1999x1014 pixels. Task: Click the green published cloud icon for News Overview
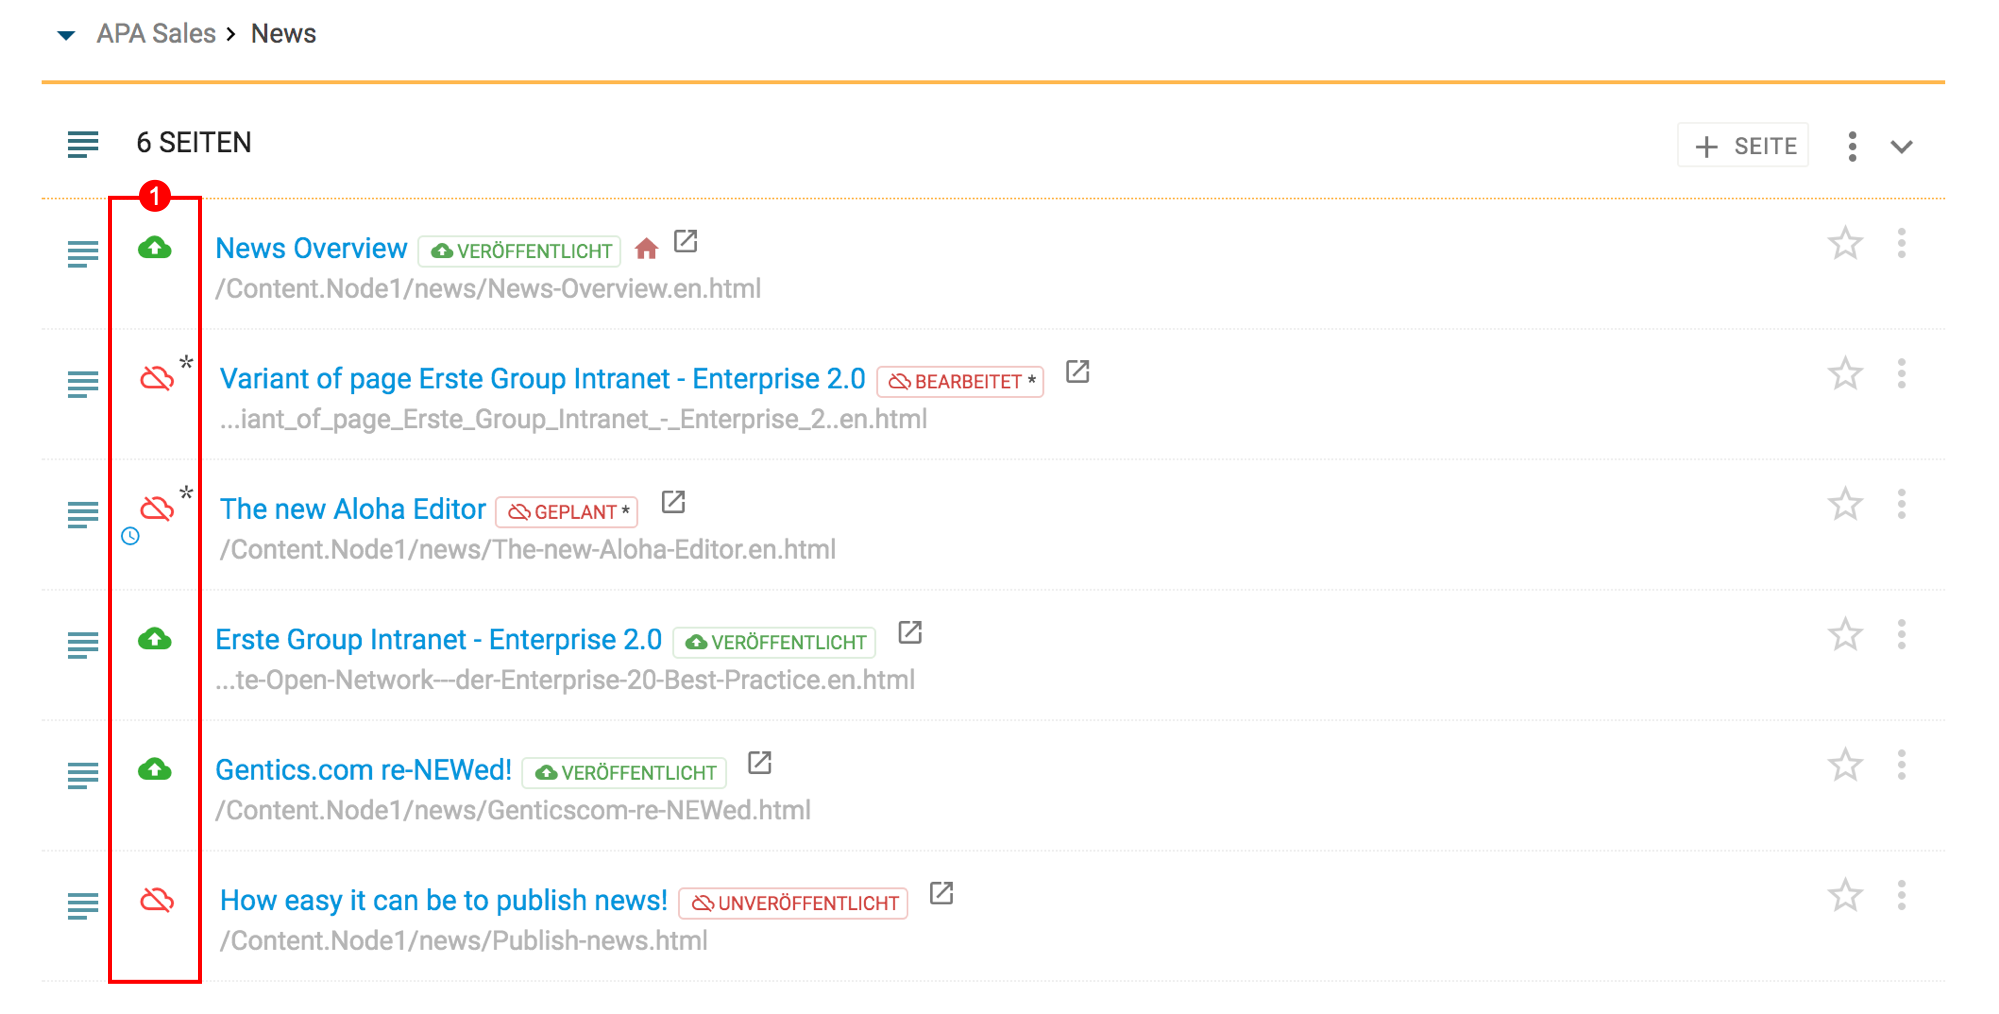point(155,248)
